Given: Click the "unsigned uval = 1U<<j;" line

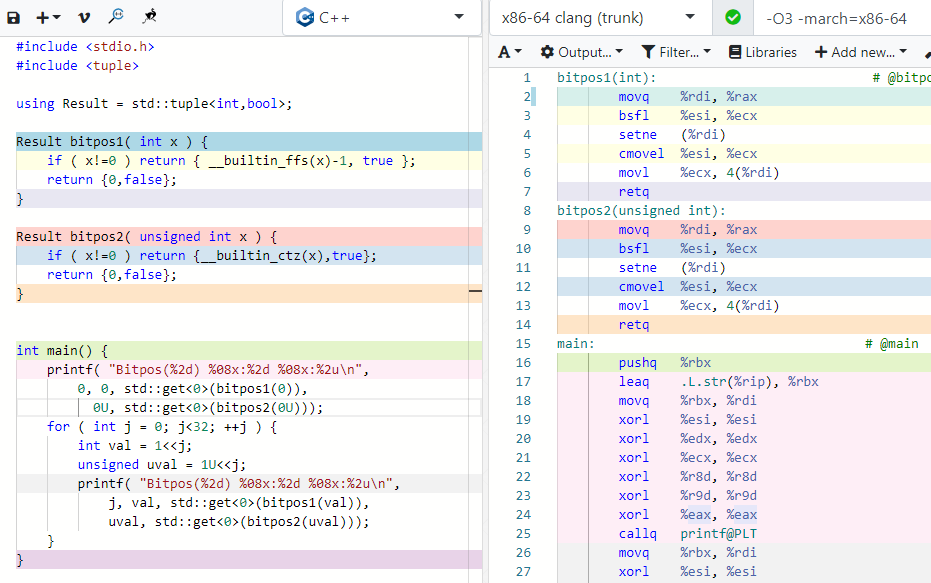Looking at the screenshot, I should 162,465.
